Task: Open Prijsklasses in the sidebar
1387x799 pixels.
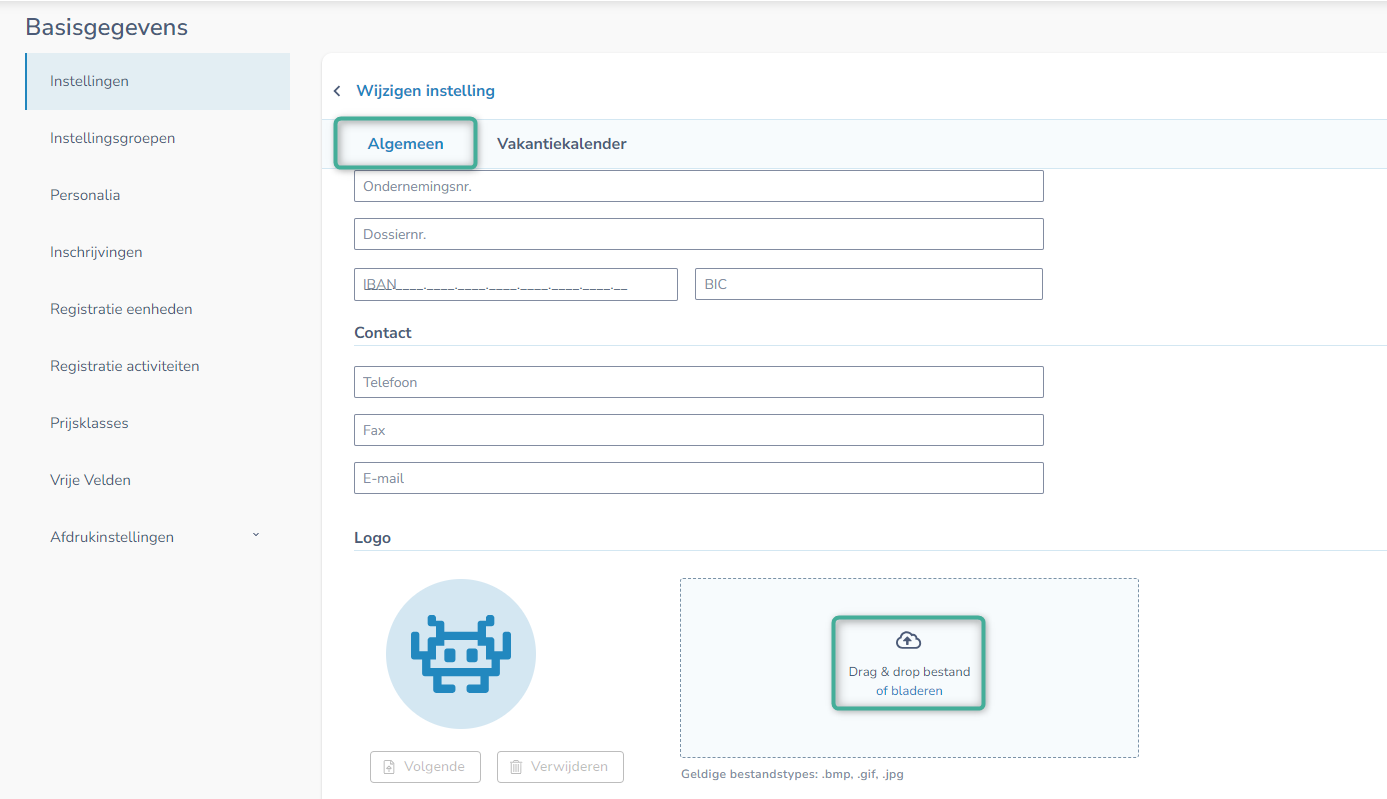Action: click(x=89, y=423)
